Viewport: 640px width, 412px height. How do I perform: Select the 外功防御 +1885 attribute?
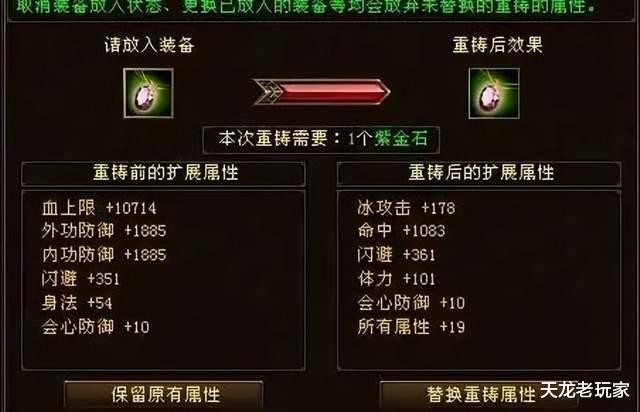104,231
